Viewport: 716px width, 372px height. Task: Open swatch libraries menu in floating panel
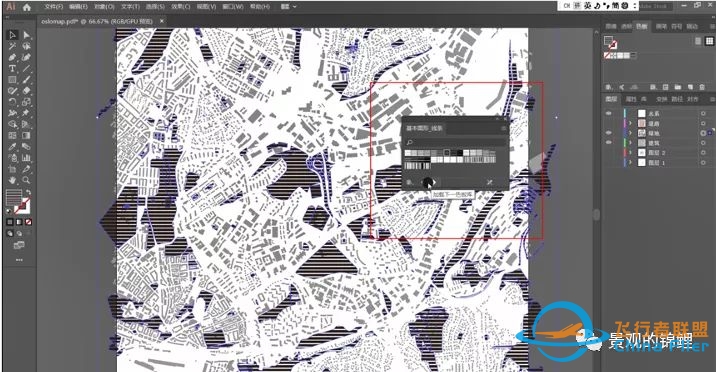[x=410, y=183]
